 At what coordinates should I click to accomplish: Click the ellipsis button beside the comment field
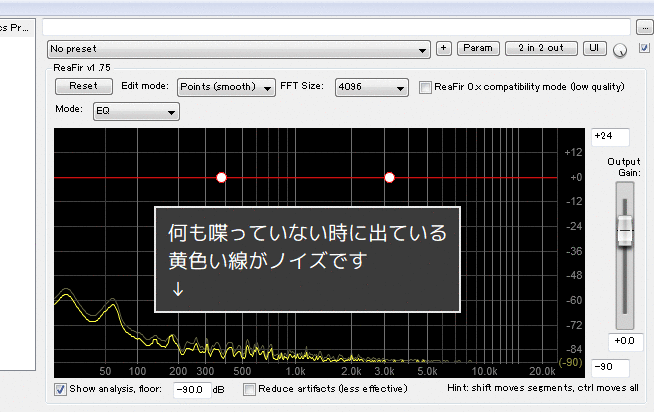click(x=643, y=27)
